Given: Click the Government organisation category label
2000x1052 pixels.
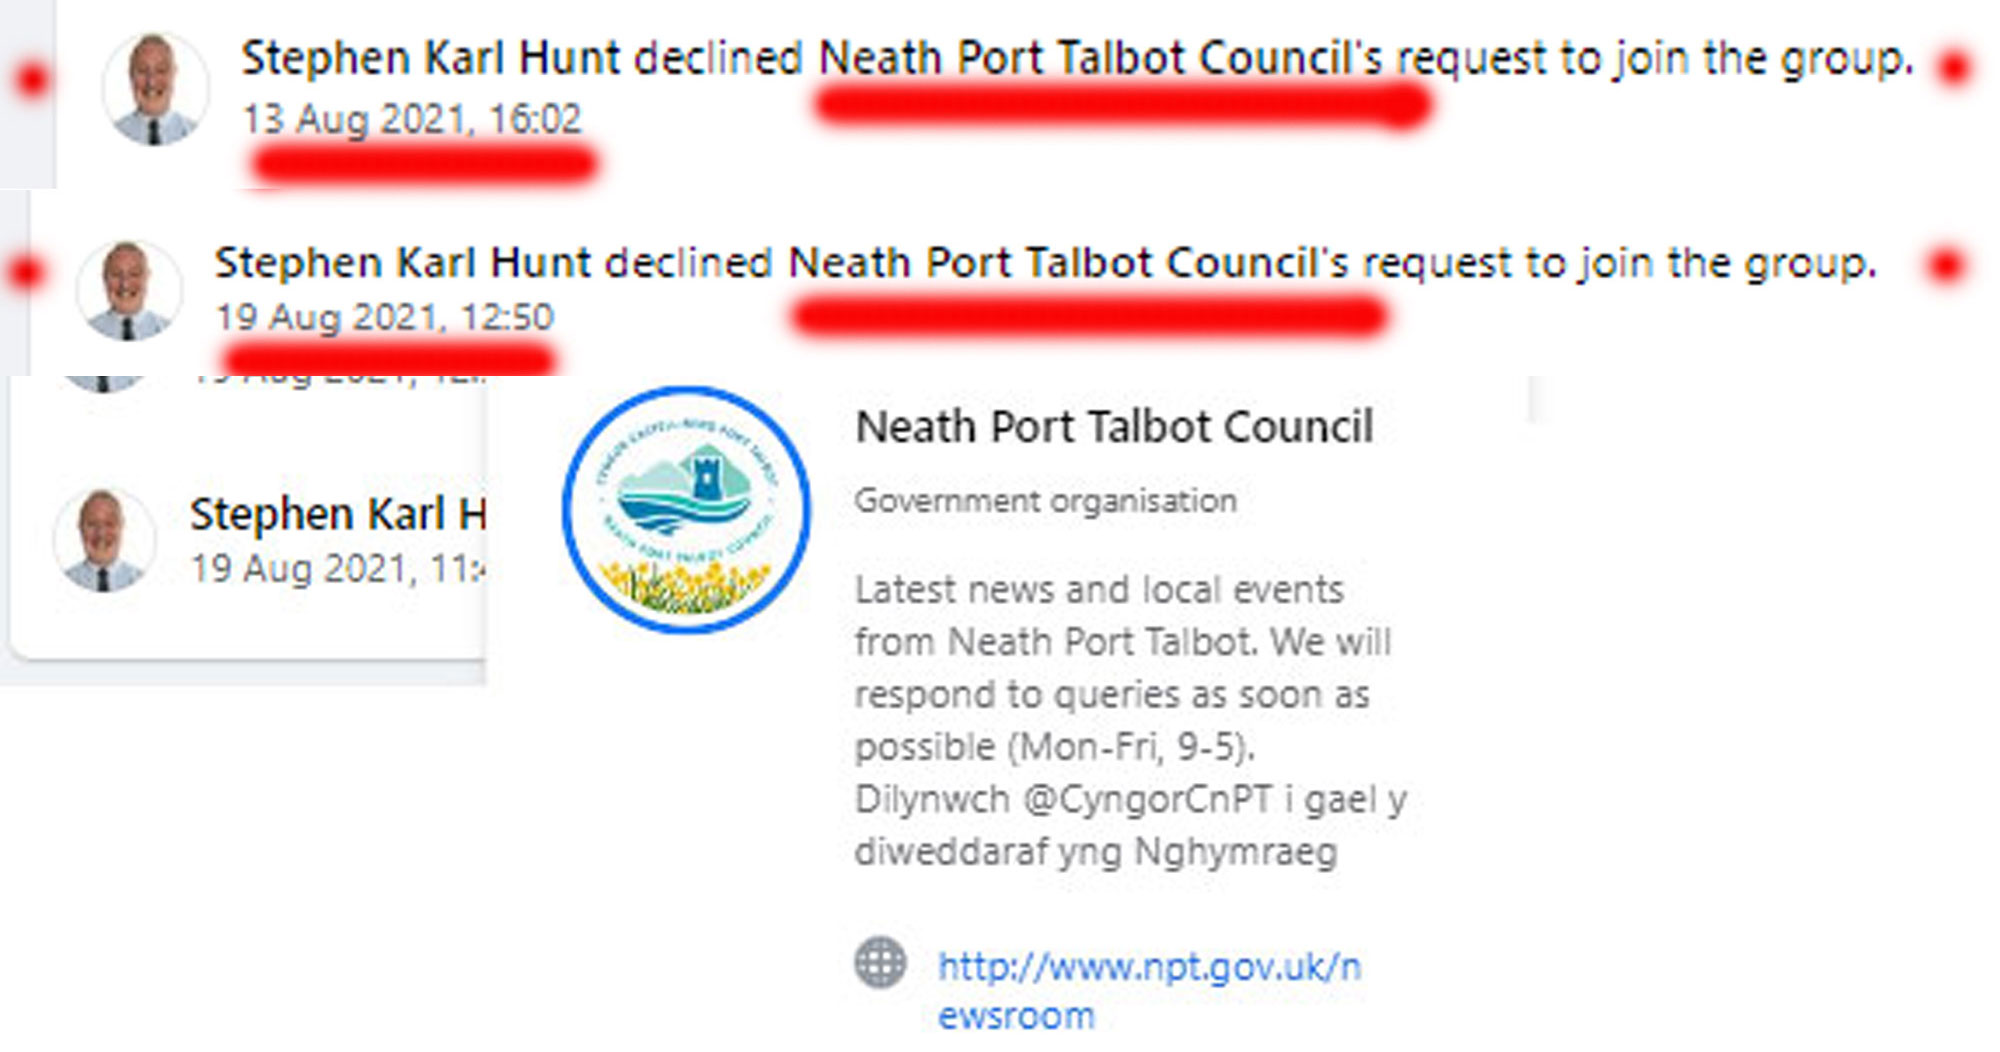Looking at the screenshot, I should tap(1045, 500).
